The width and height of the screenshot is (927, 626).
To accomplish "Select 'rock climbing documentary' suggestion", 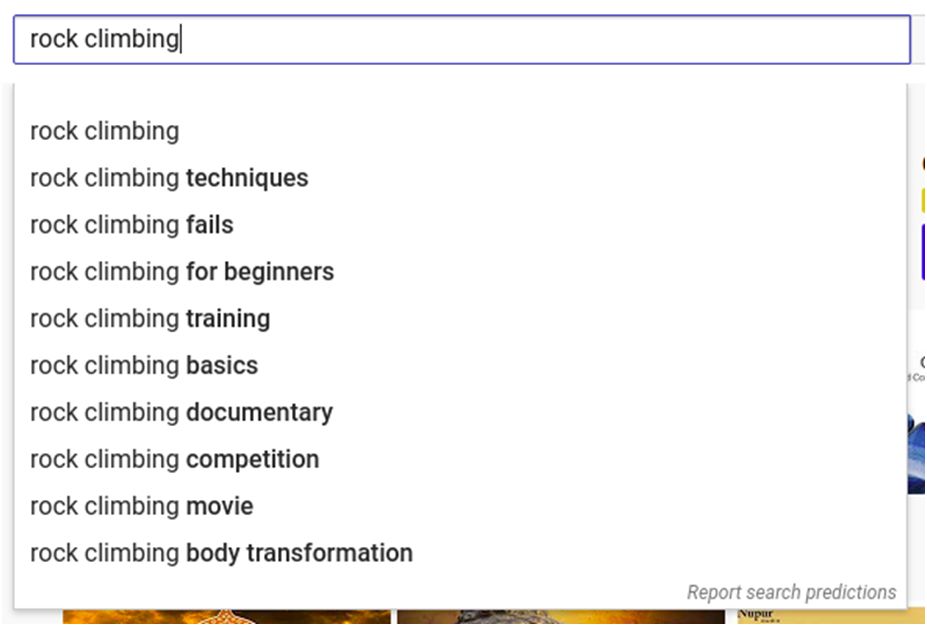I will pos(181,413).
